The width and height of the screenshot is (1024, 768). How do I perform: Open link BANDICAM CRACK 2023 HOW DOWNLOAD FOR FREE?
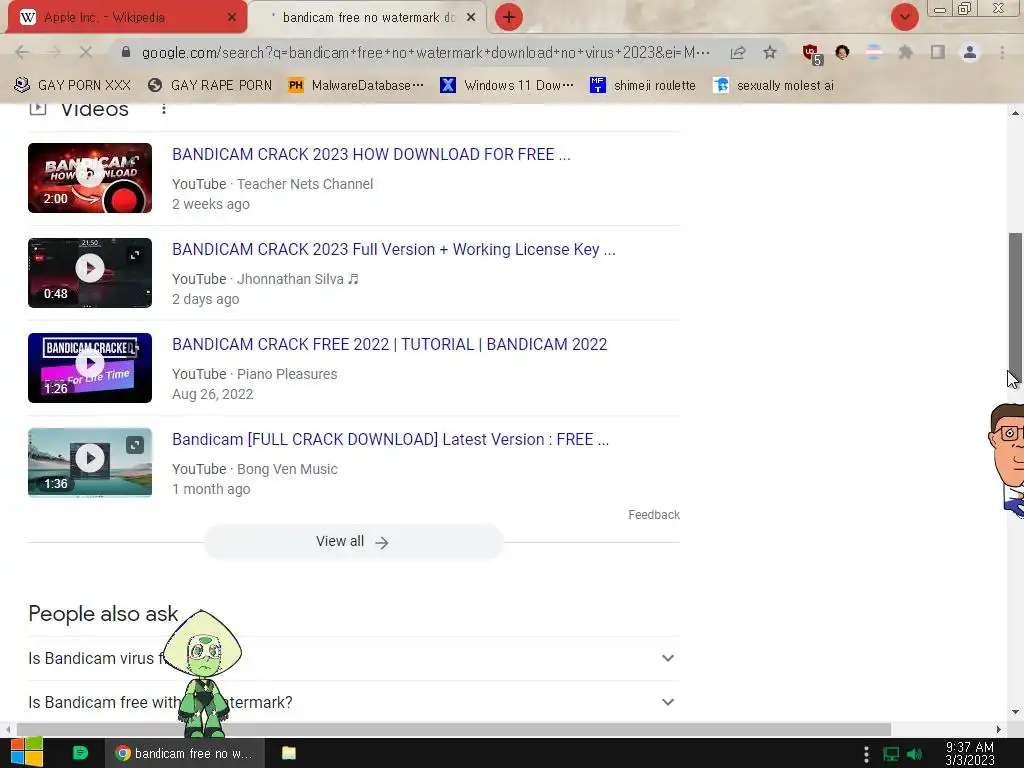click(x=371, y=155)
